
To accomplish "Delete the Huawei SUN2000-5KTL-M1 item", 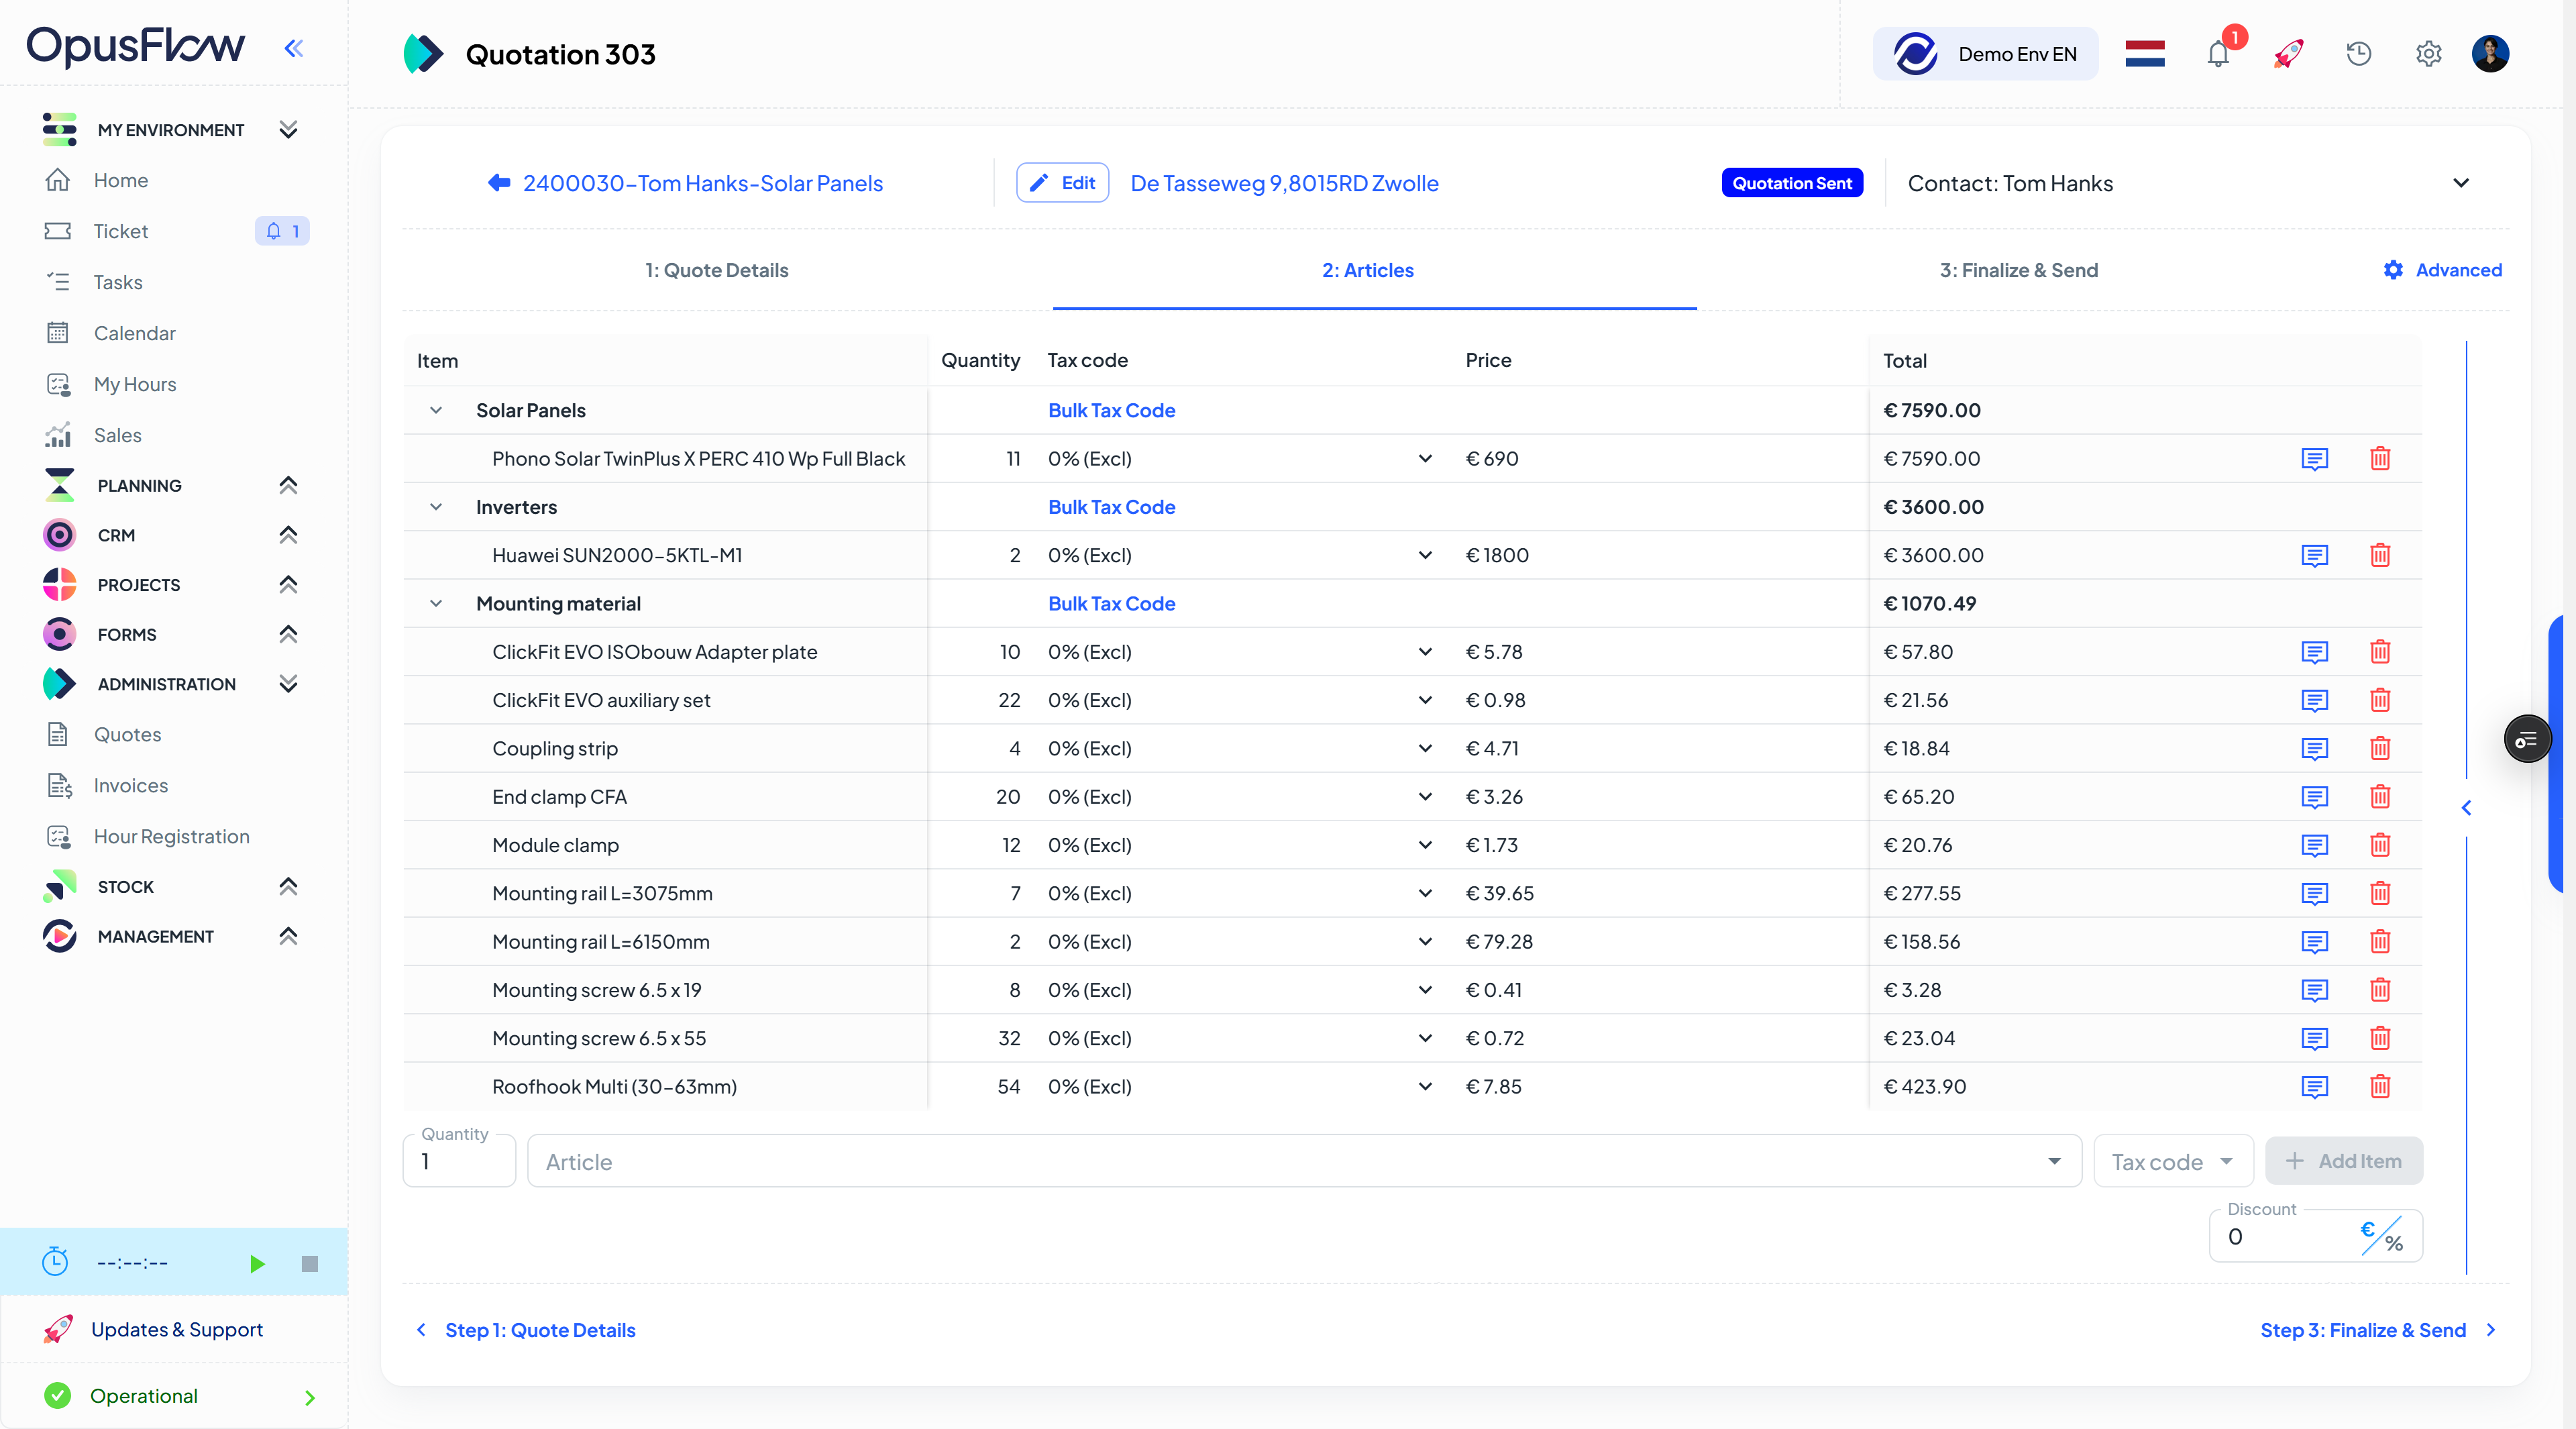I will tap(2380, 555).
